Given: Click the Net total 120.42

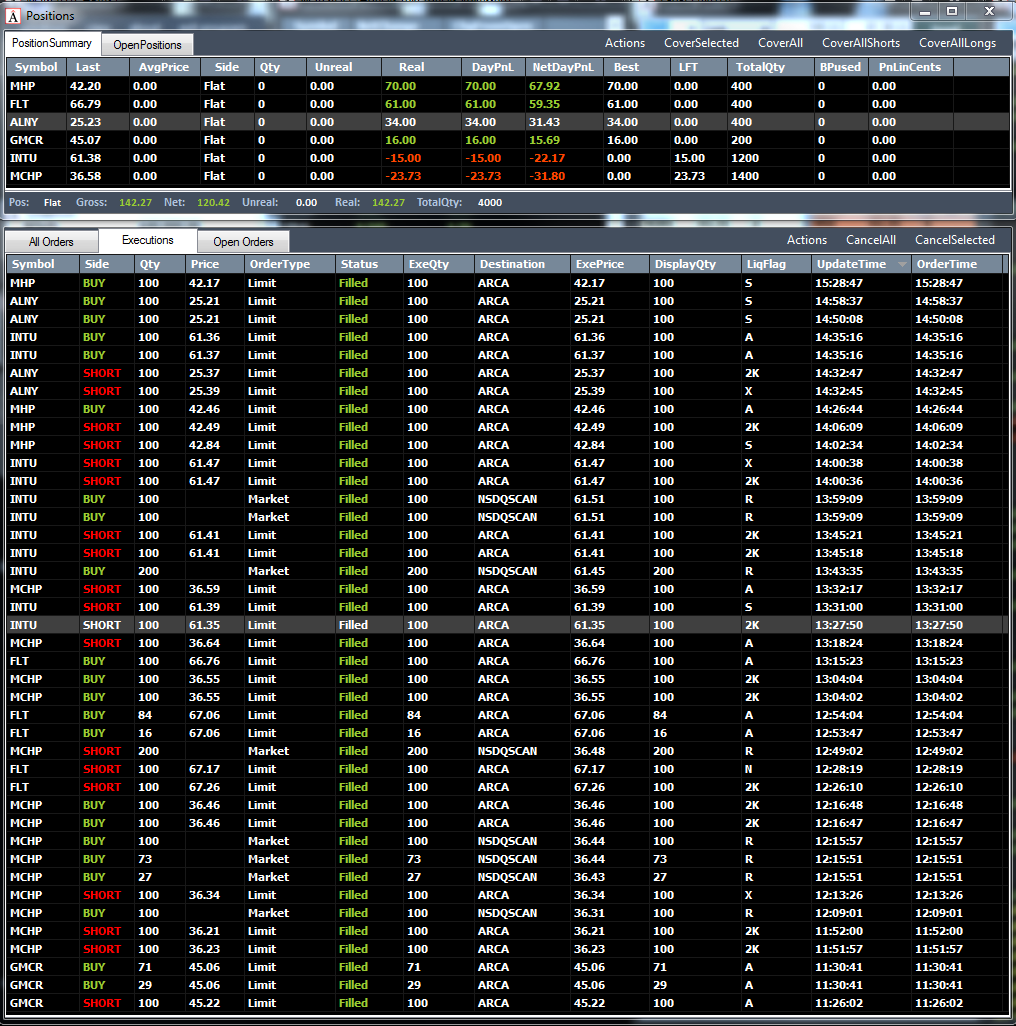Looking at the screenshot, I should pos(213,202).
